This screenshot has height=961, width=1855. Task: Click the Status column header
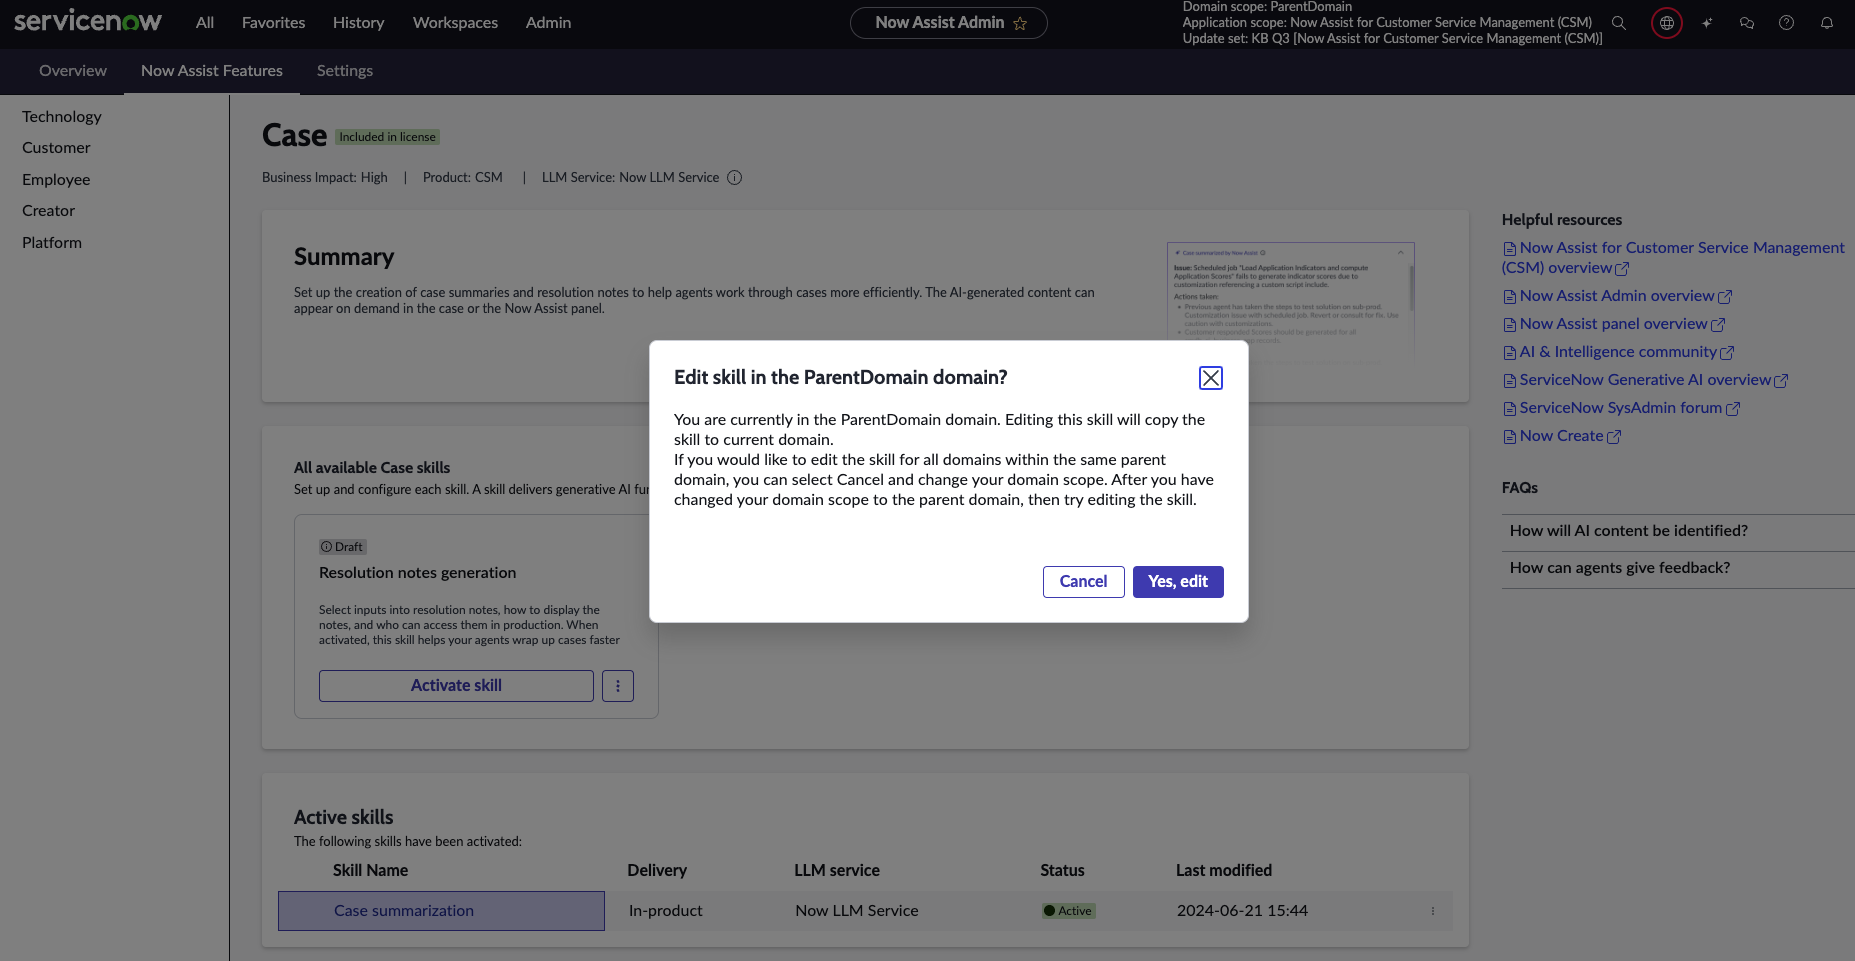(1062, 871)
